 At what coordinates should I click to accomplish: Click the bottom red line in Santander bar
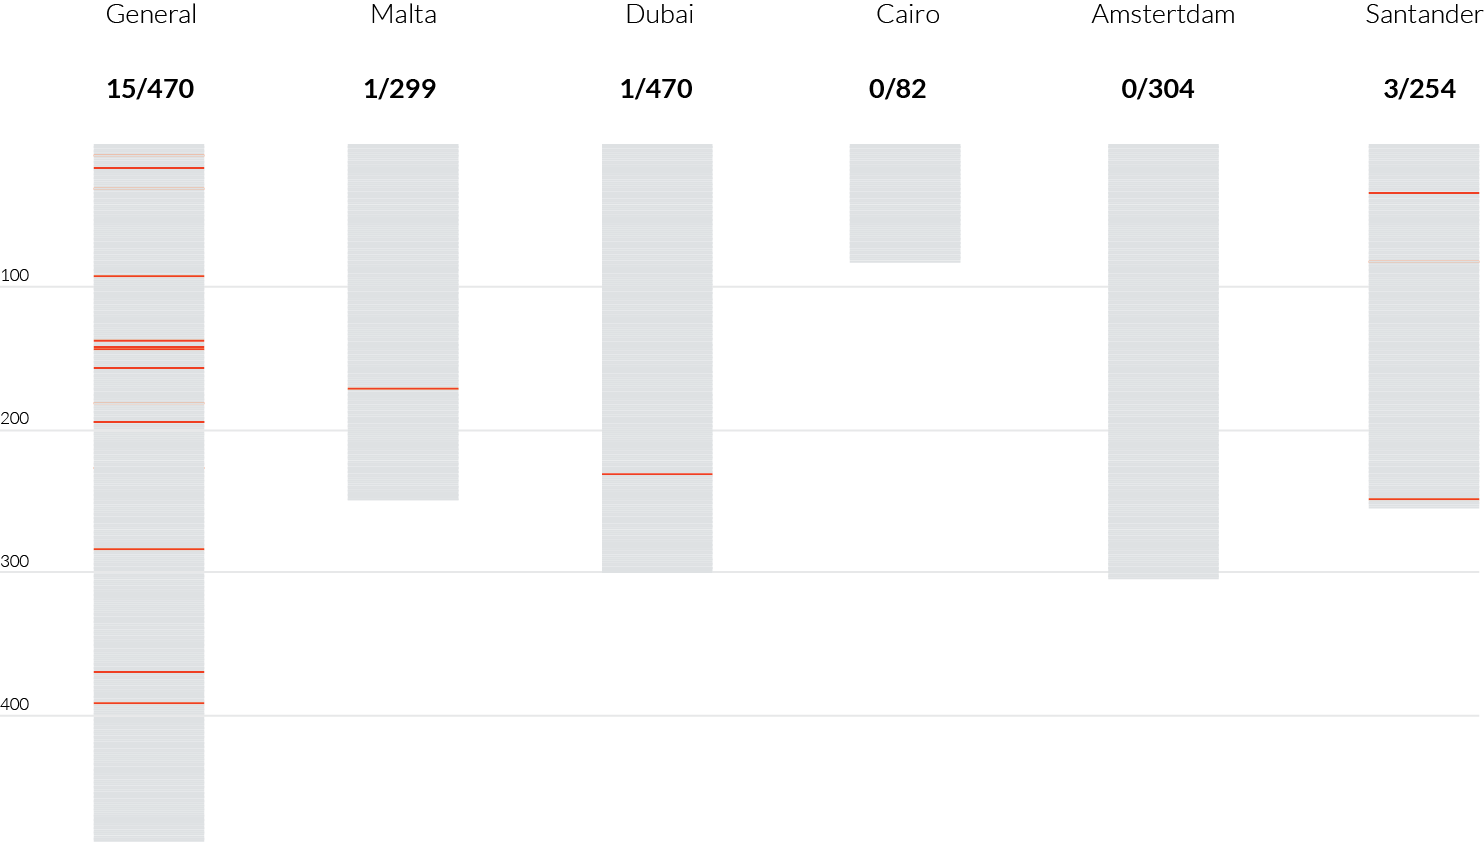[x=1424, y=499]
